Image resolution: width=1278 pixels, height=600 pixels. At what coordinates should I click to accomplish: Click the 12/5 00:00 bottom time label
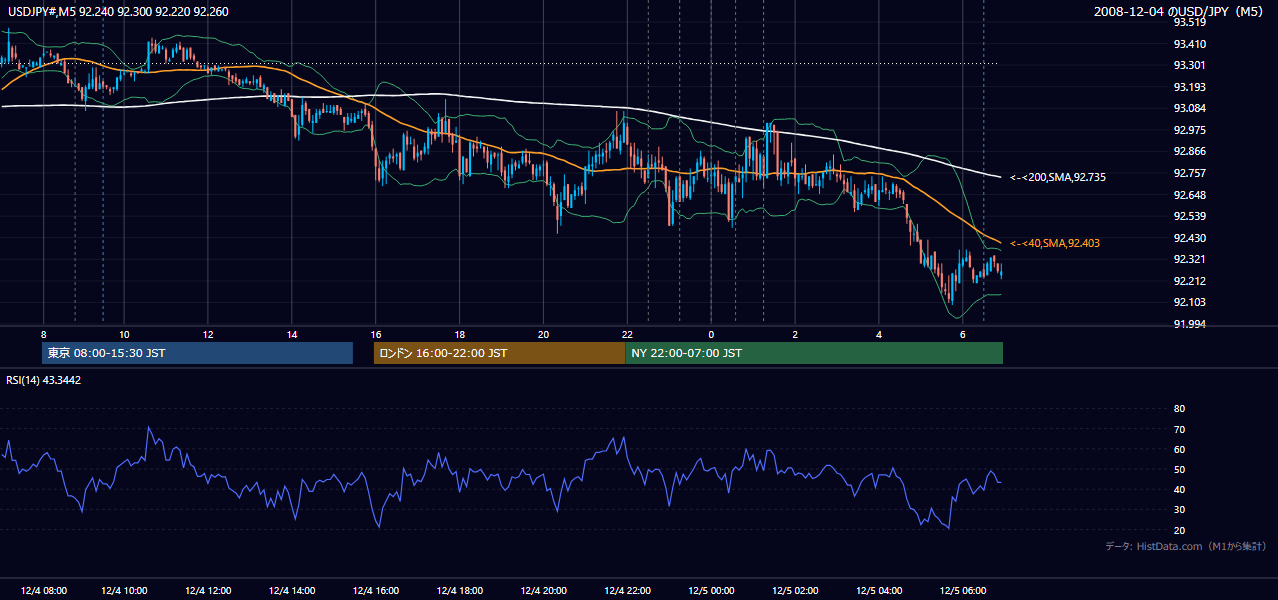[x=712, y=591]
